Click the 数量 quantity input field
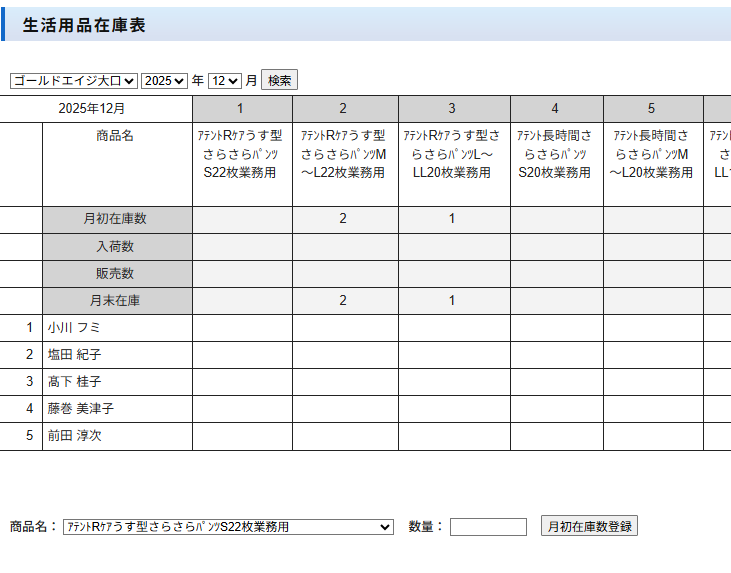Image resolution: width=731 pixels, height=573 pixels. click(488, 527)
